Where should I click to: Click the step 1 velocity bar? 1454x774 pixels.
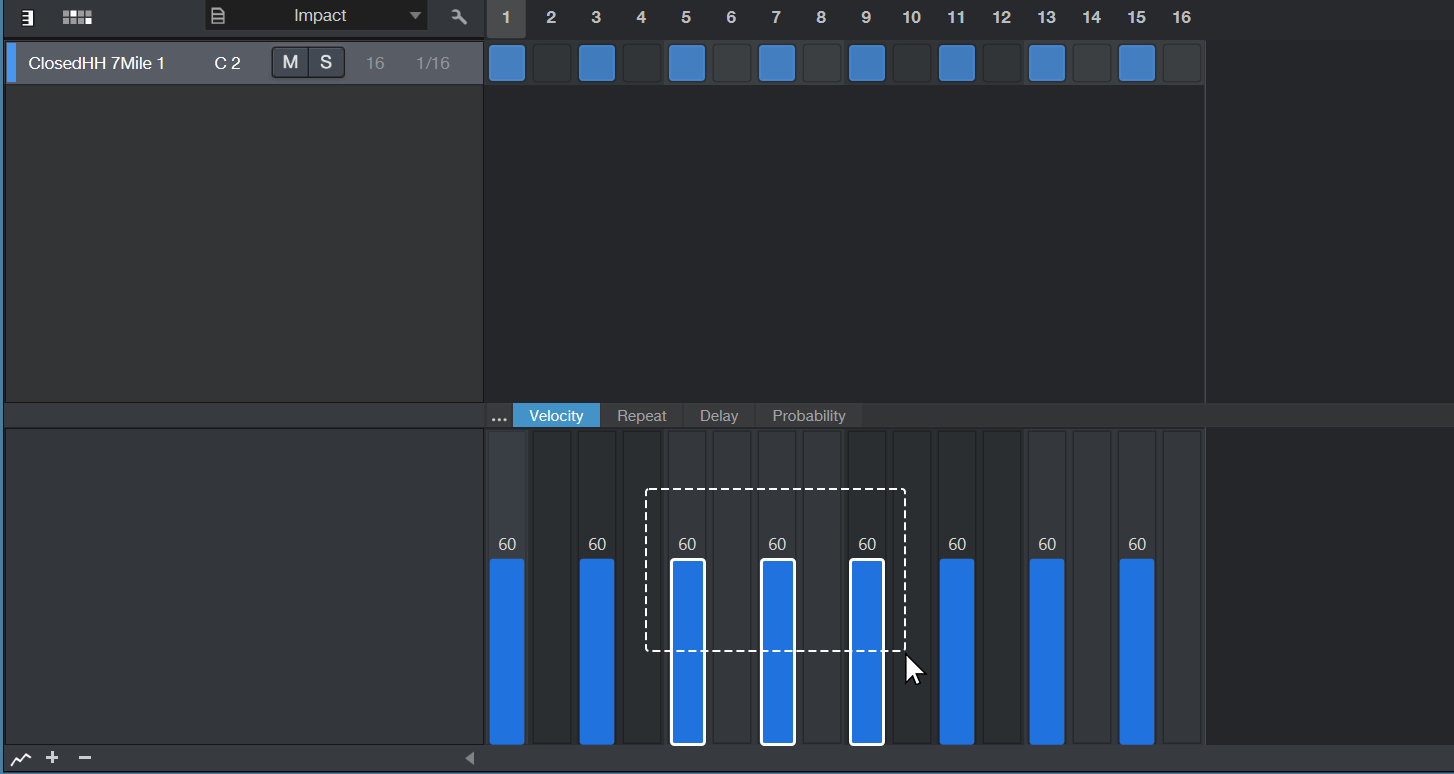click(507, 651)
